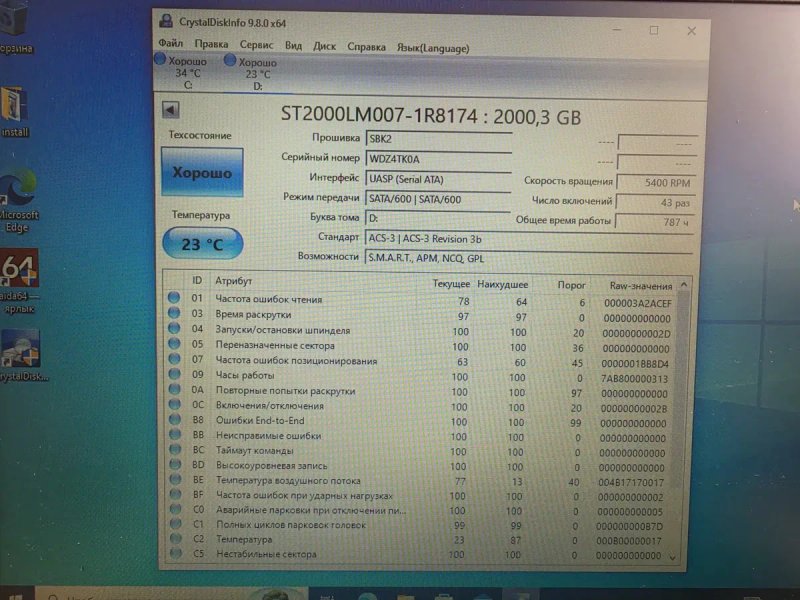This screenshot has width=800, height=600.
Task: Click the serial number field WDZ4TK0A
Action: 439,159
